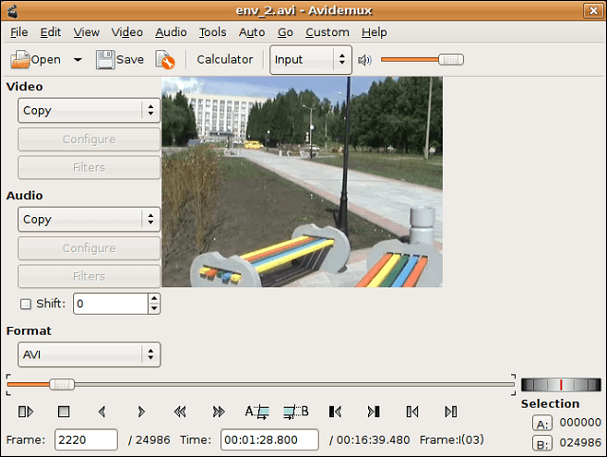Jump to next keyframe double arrow
The height and width of the screenshot is (457, 607).
[219, 411]
